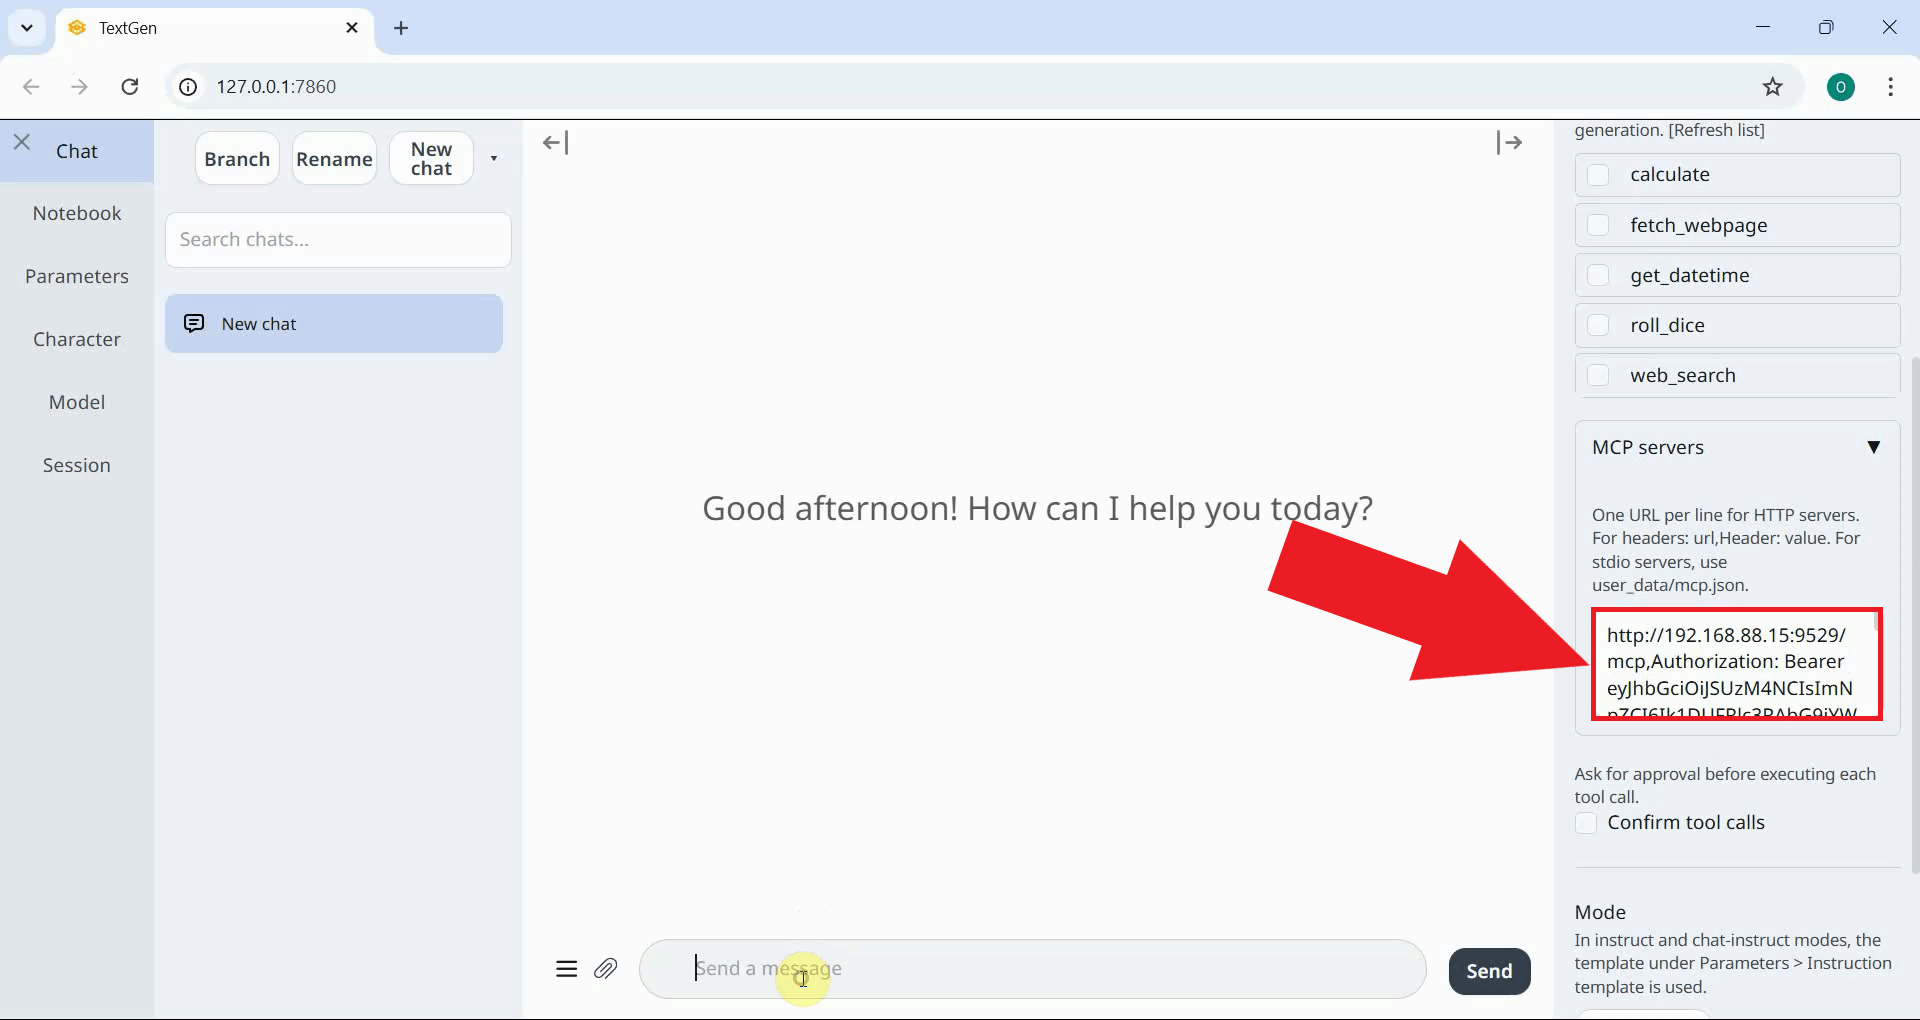Tick the Confirm tool calls checkbox
Image resolution: width=1920 pixels, height=1020 pixels.
tap(1586, 823)
